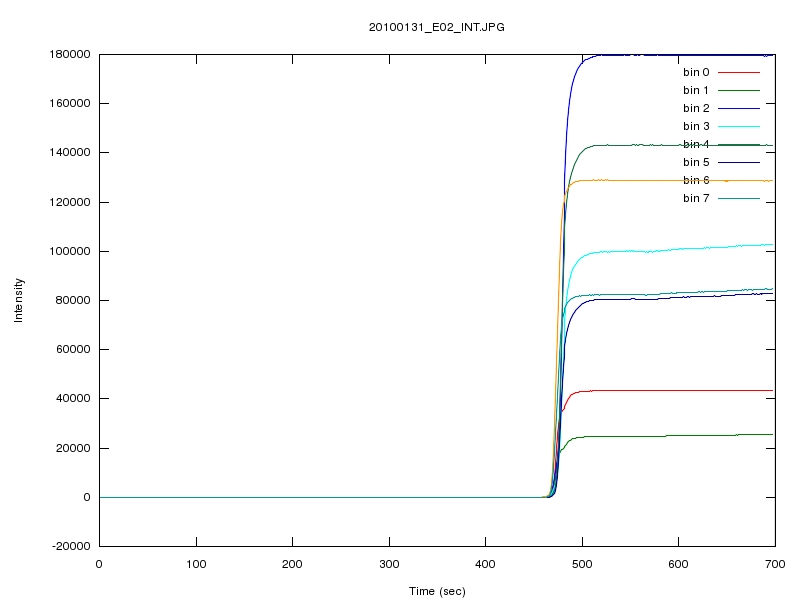Viewport: 800px width, 600px height.
Task: Click the 600 x-axis tick label
Action: (679, 564)
